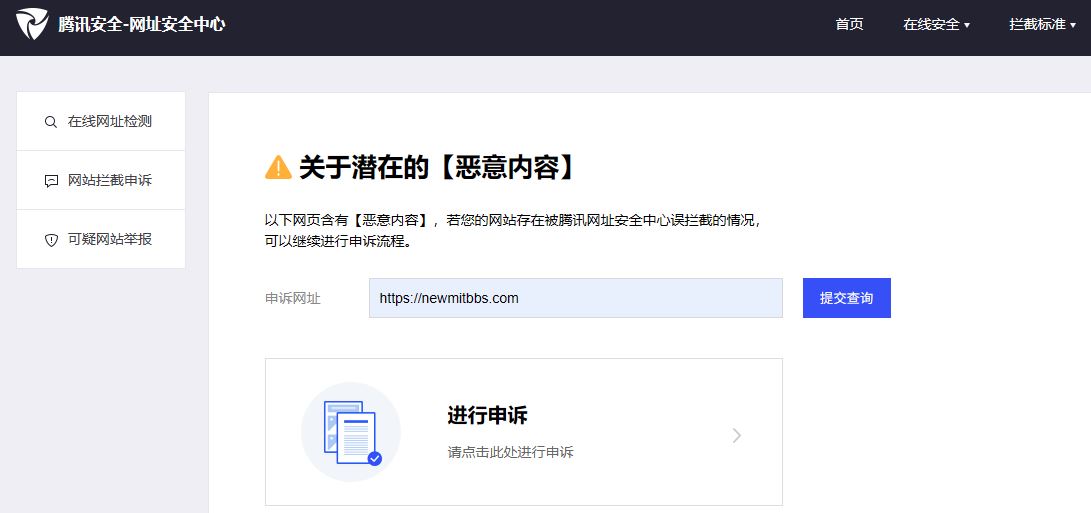Open 在线网址检测 sidebar item
The image size is (1091, 513).
101,121
